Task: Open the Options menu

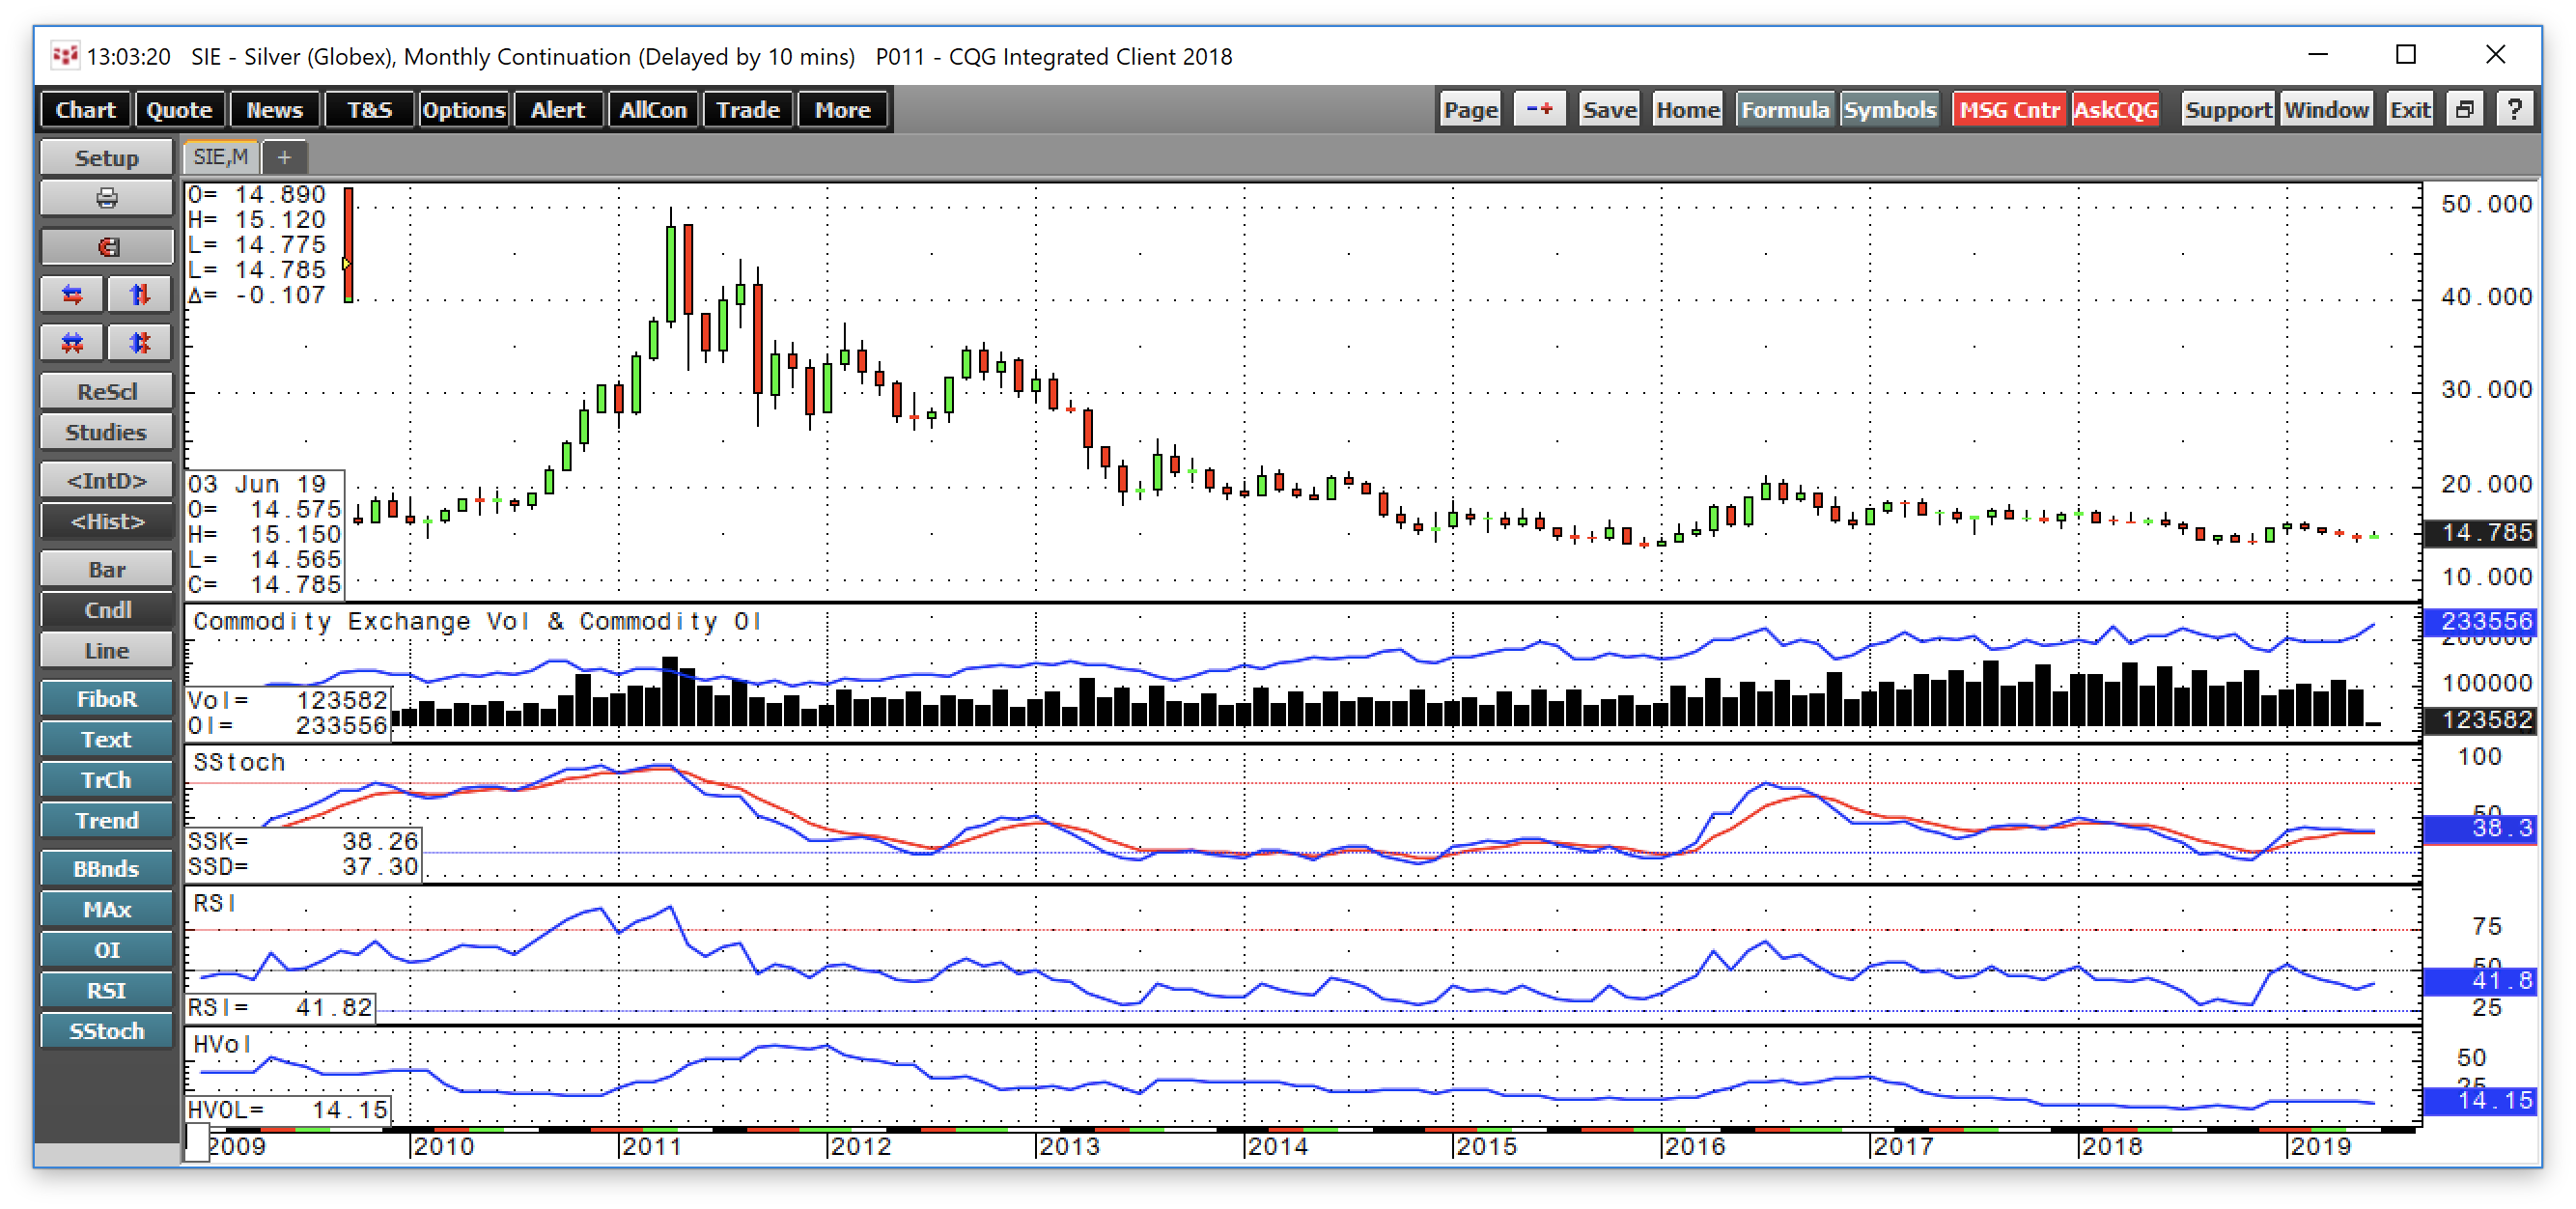Action: click(x=463, y=109)
